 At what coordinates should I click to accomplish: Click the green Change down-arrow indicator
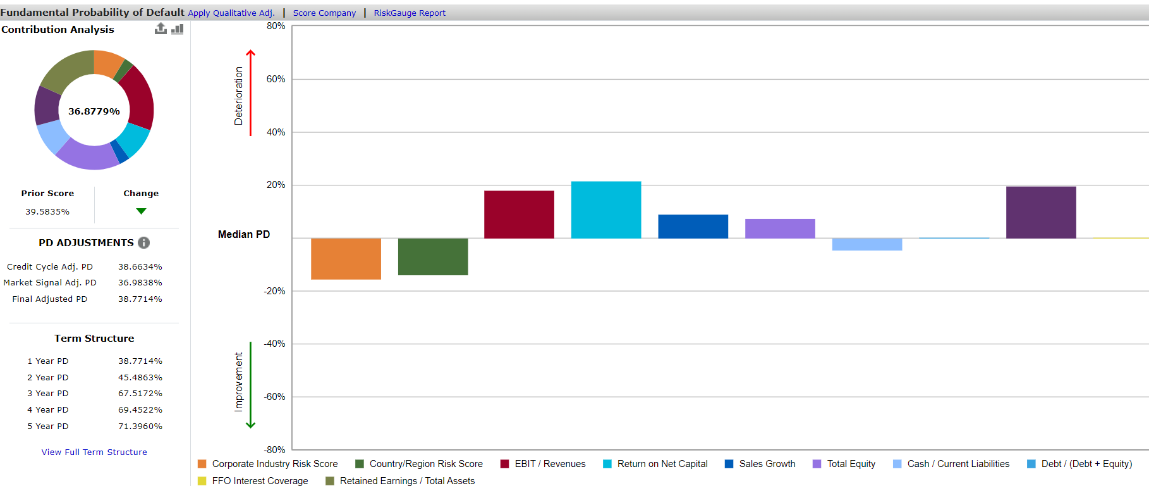[x=141, y=211]
